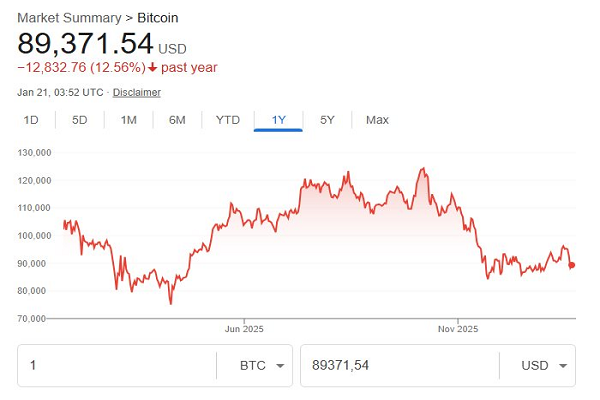Click the 89,371.54 price heading
Image resolution: width=600 pixels, height=400 pixels.
pyautogui.click(x=85, y=44)
